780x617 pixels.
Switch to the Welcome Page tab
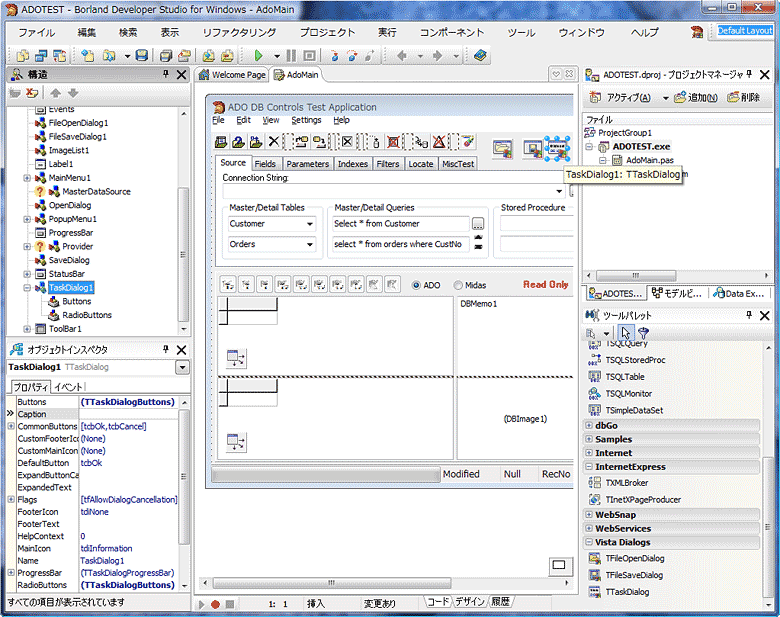[x=232, y=75]
